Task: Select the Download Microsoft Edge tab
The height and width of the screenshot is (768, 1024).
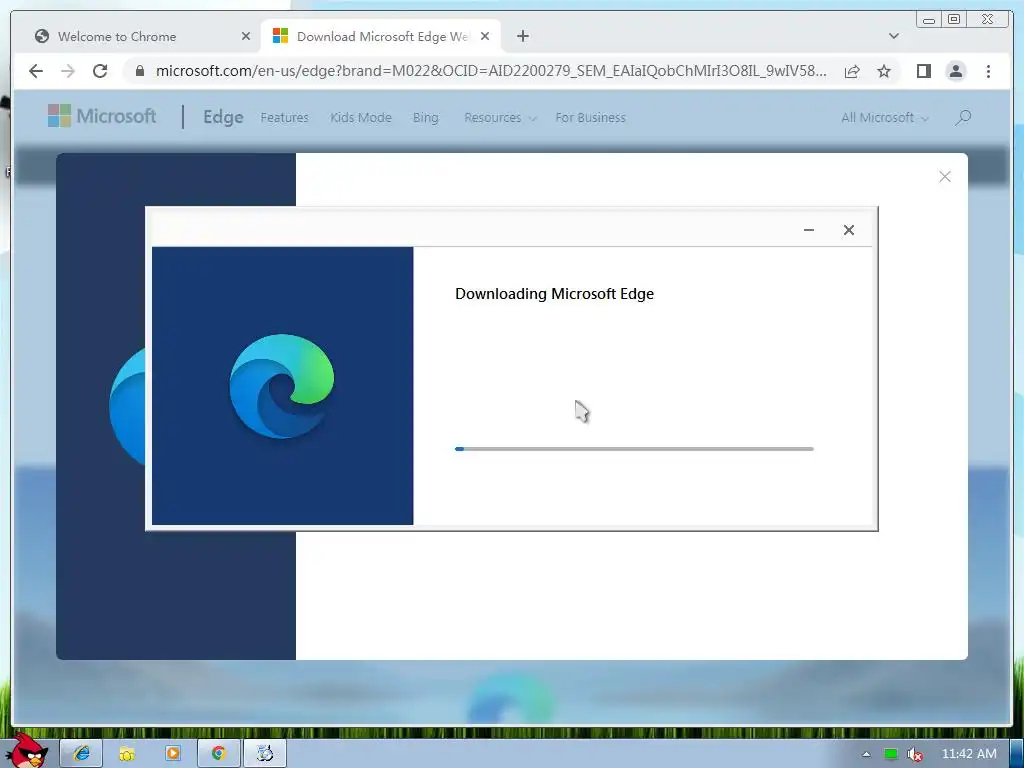Action: coord(381,37)
